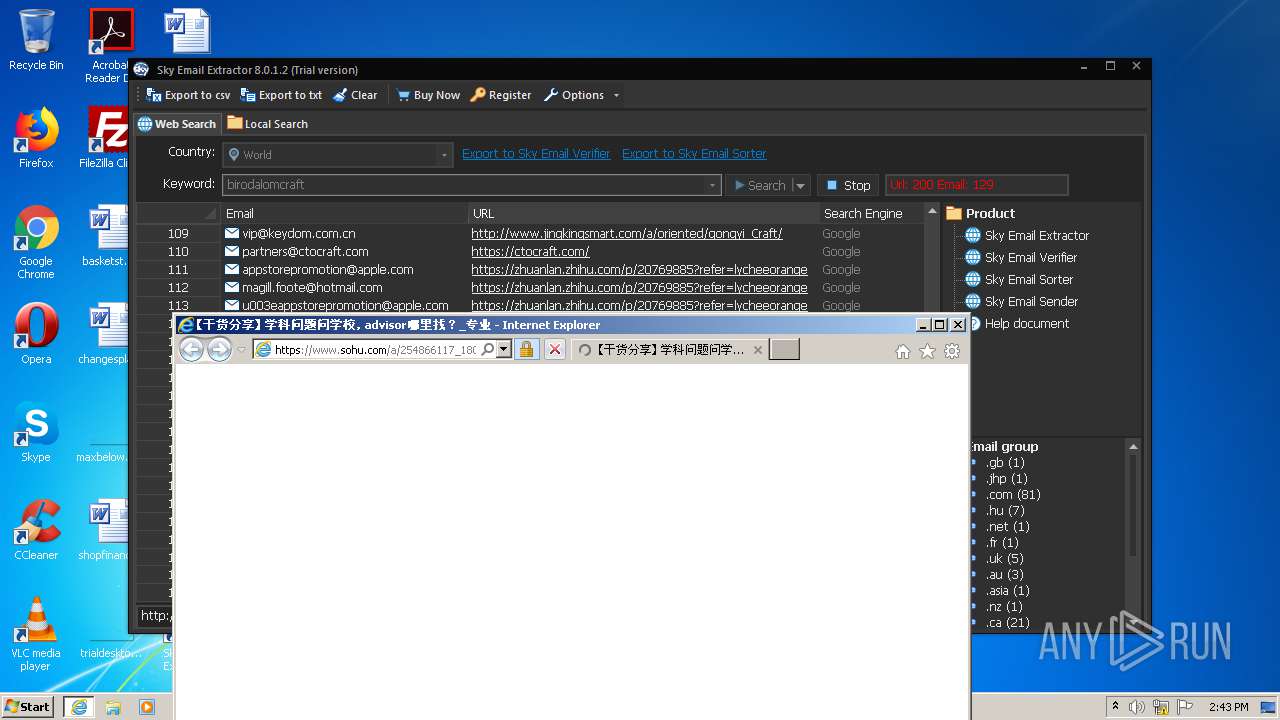Open the IE Favorites star
The height and width of the screenshot is (720, 1280).
(x=927, y=351)
